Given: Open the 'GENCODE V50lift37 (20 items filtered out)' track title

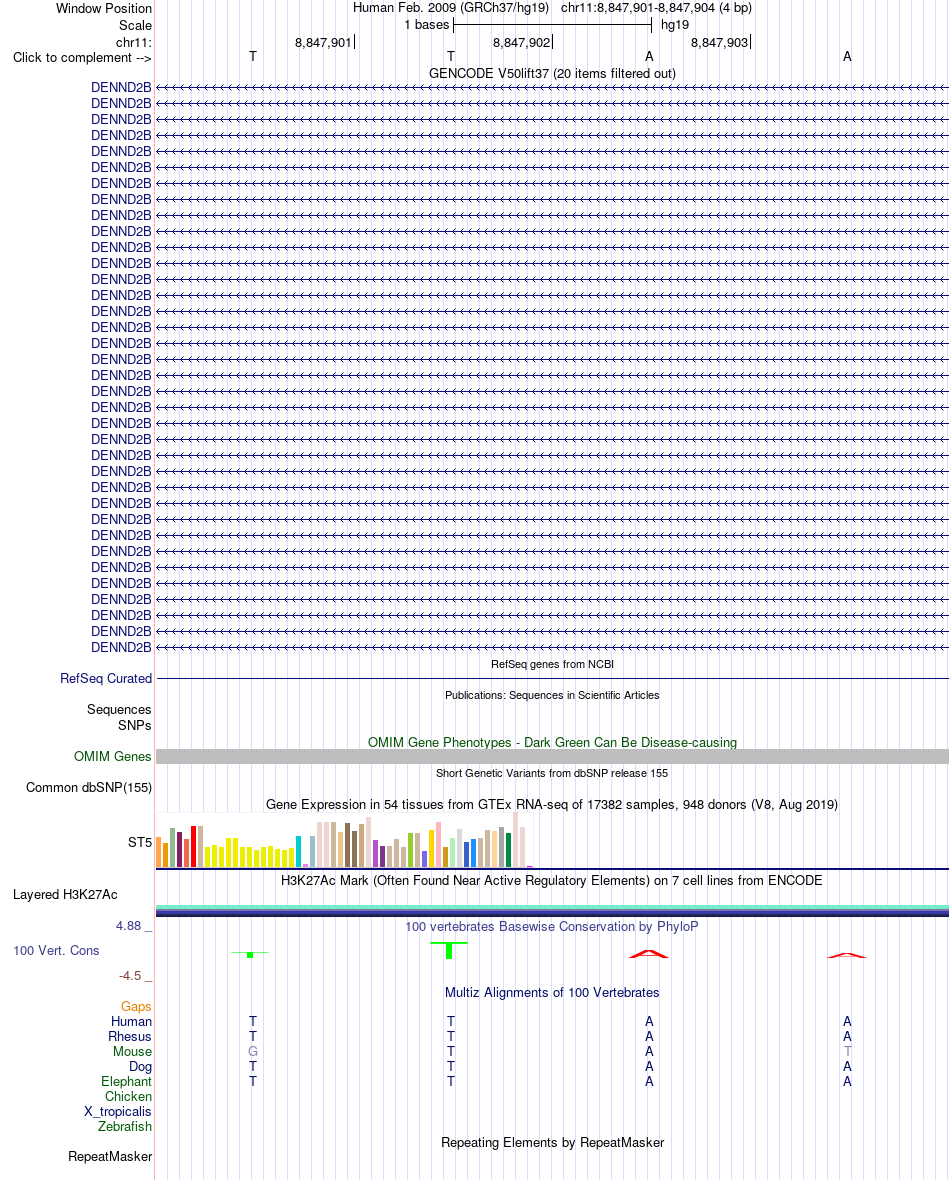Looking at the screenshot, I should pyautogui.click(x=552, y=73).
